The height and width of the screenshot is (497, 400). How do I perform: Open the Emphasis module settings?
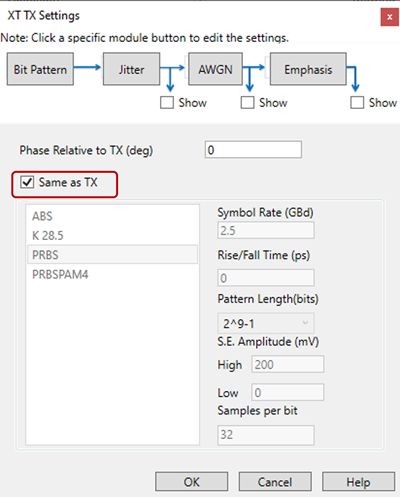click(x=308, y=69)
